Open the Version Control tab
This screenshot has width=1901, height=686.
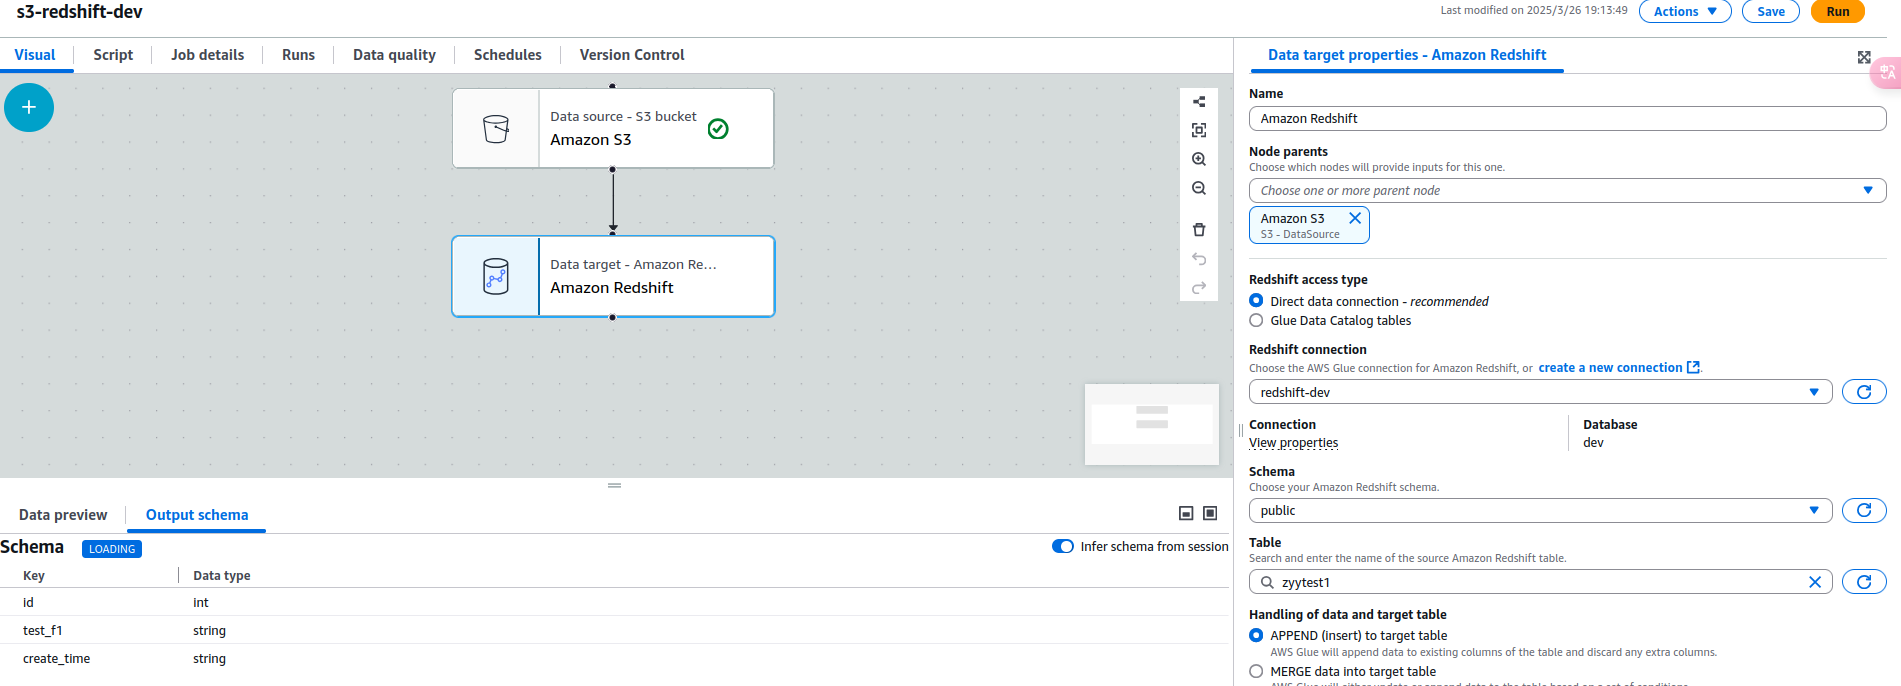(632, 55)
